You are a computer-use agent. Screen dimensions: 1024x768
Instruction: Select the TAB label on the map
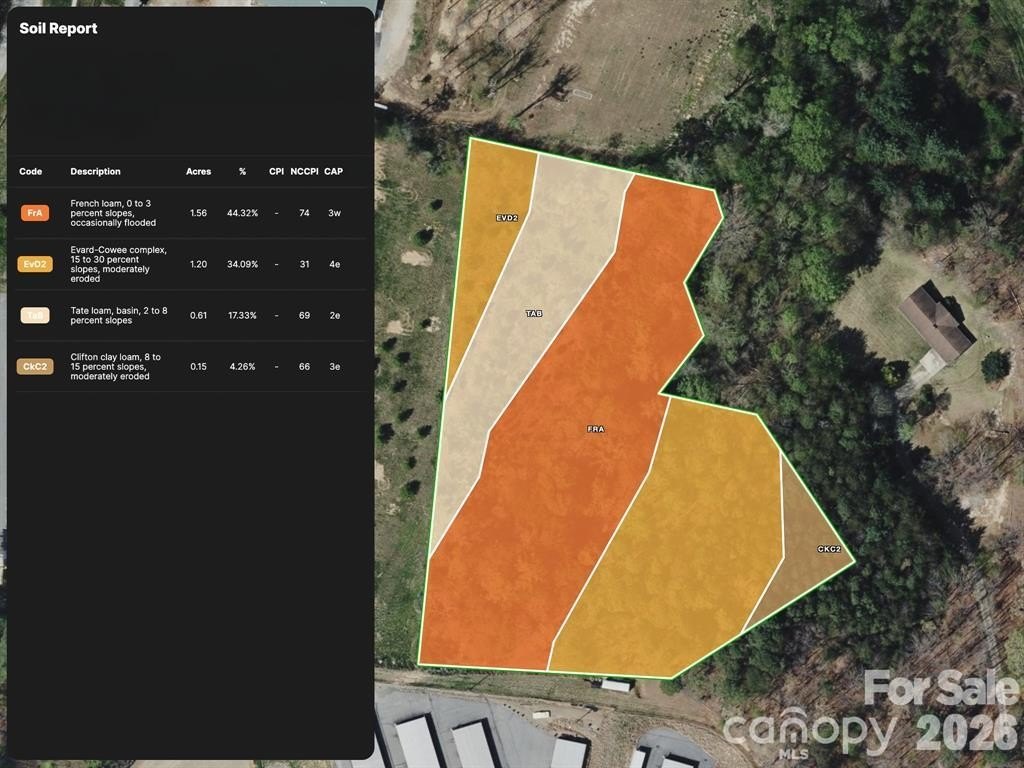(534, 314)
